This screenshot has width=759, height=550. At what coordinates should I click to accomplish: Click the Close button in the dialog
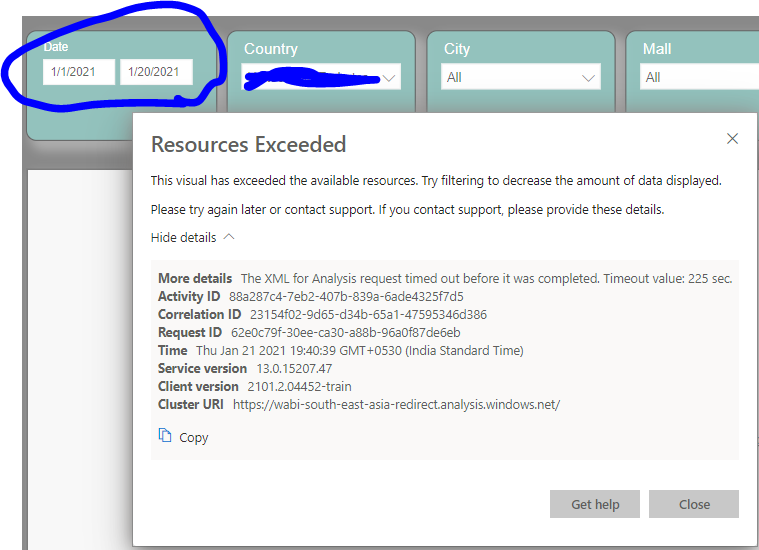694,504
